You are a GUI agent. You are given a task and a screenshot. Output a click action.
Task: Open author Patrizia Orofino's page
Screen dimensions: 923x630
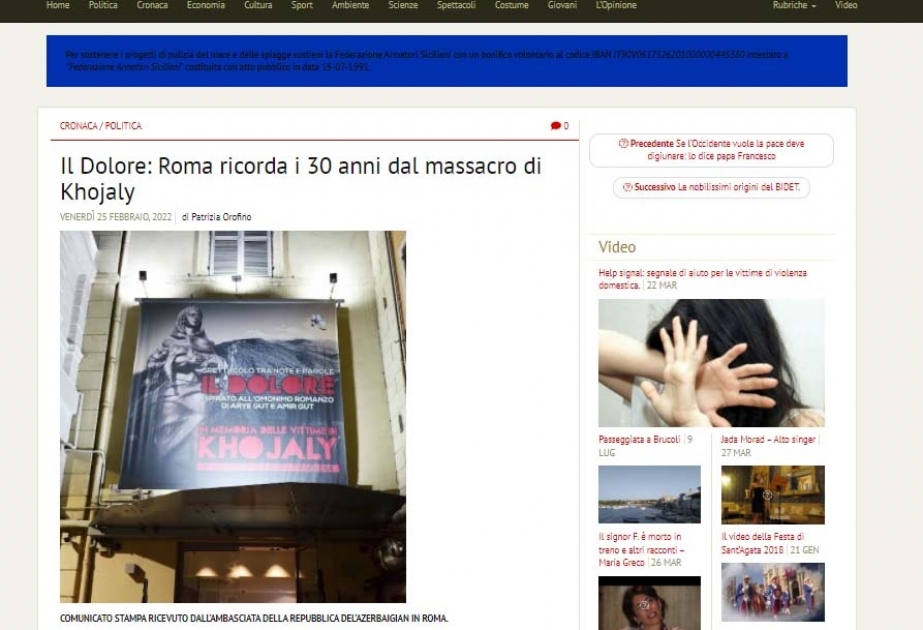click(x=221, y=217)
